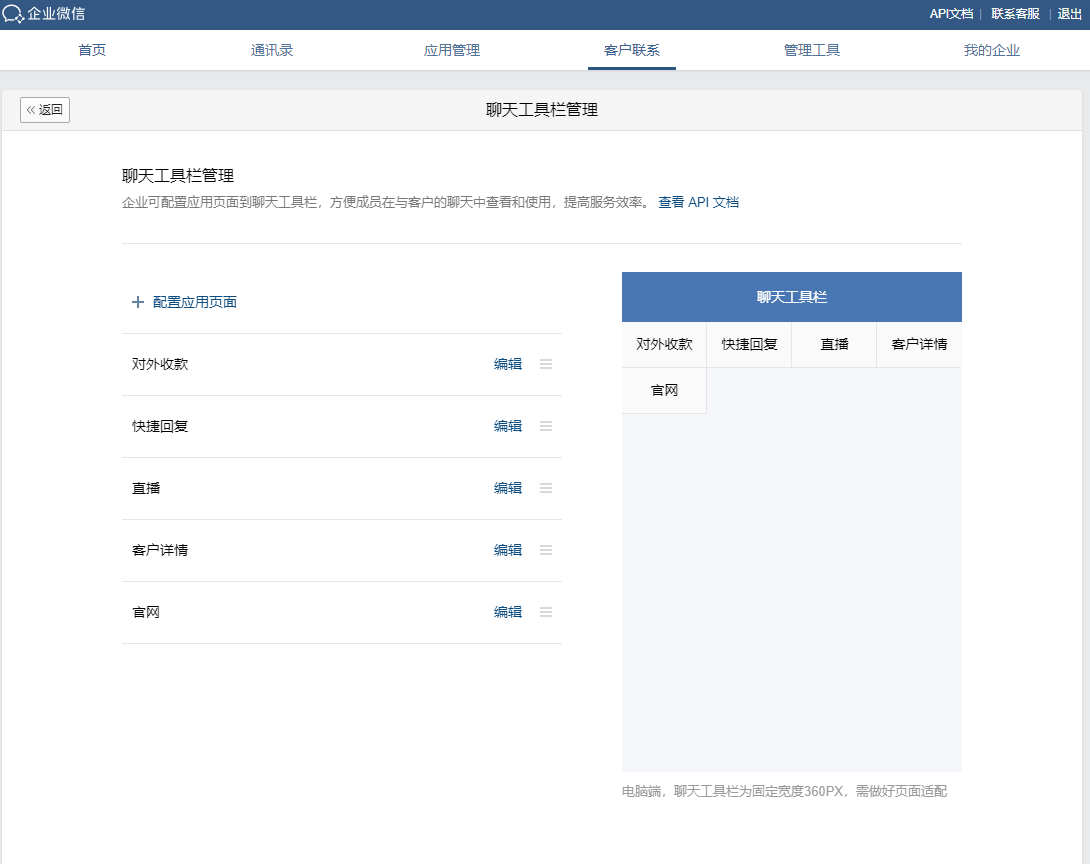The width and height of the screenshot is (1090, 864).
Task: Click 联系客服 in the top bar
Action: [1015, 14]
